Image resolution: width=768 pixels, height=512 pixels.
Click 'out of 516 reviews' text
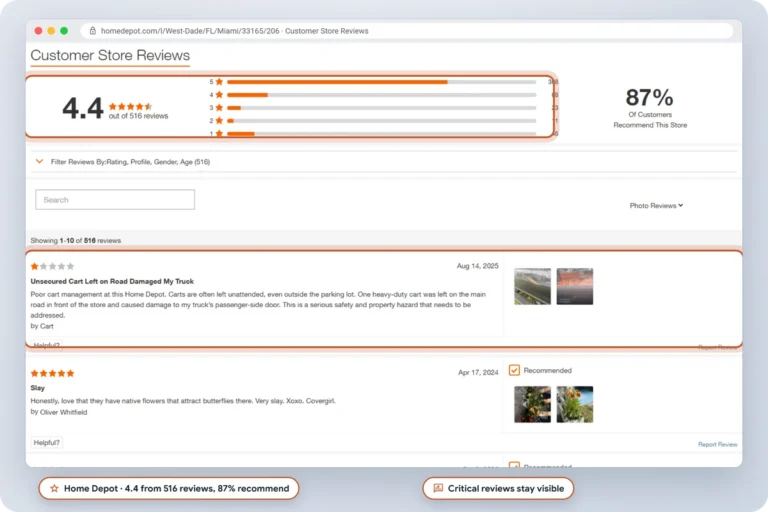[138, 116]
